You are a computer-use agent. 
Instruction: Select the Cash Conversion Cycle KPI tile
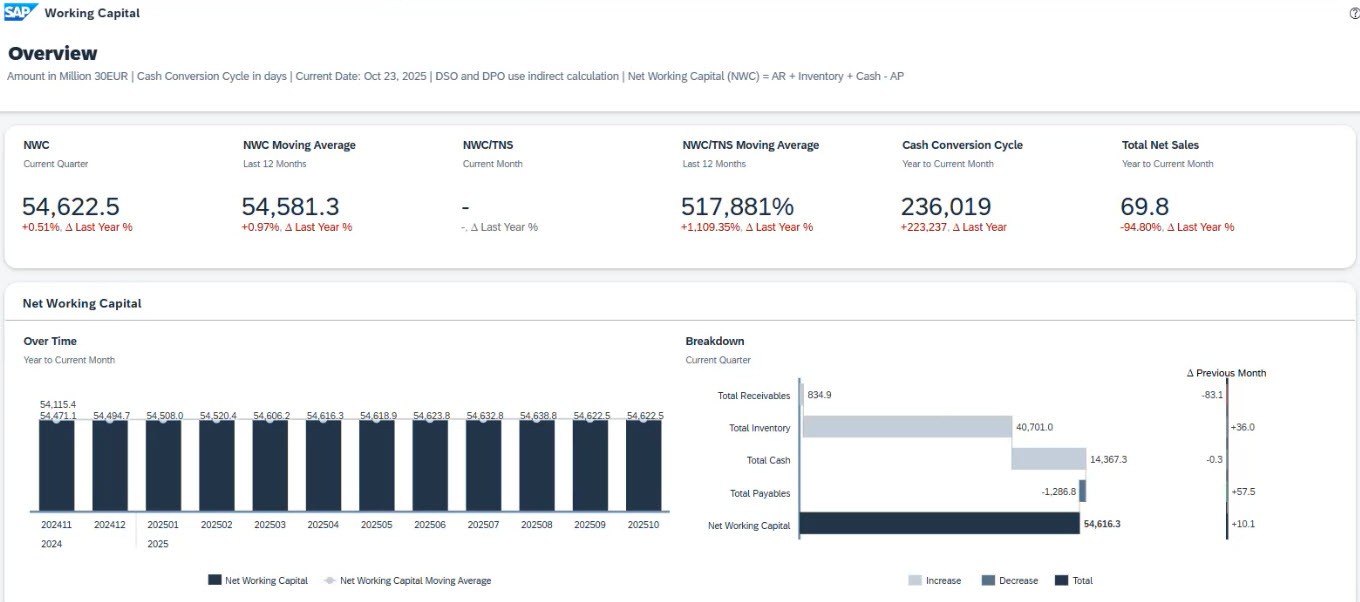962,185
